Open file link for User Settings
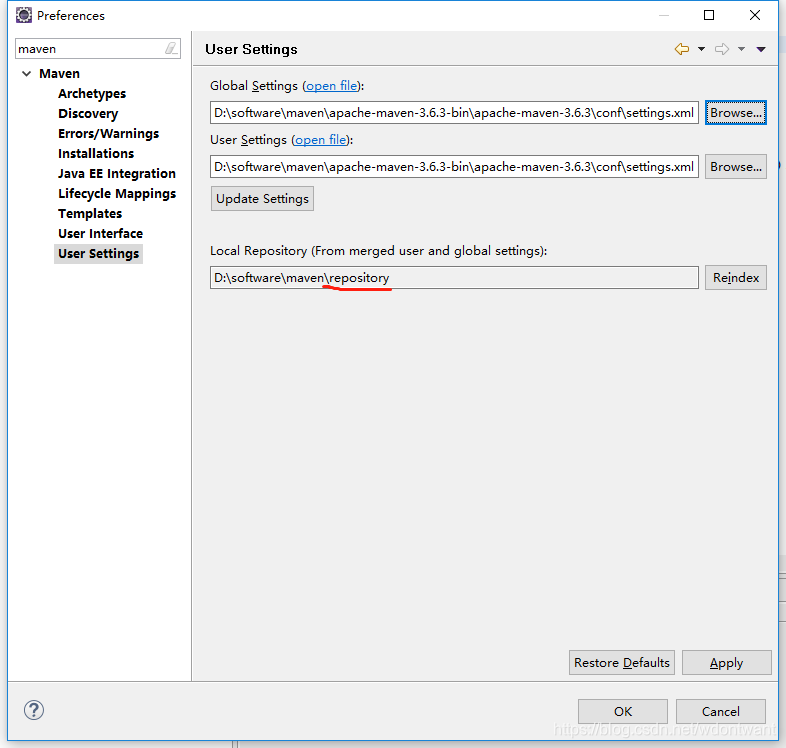Image resolution: width=786 pixels, height=748 pixels. pos(320,140)
